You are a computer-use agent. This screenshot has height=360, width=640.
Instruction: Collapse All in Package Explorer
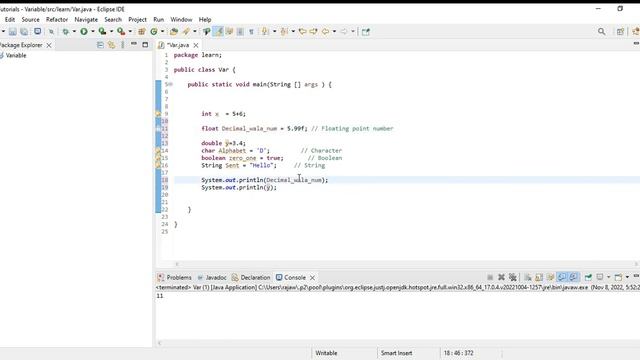pos(100,45)
